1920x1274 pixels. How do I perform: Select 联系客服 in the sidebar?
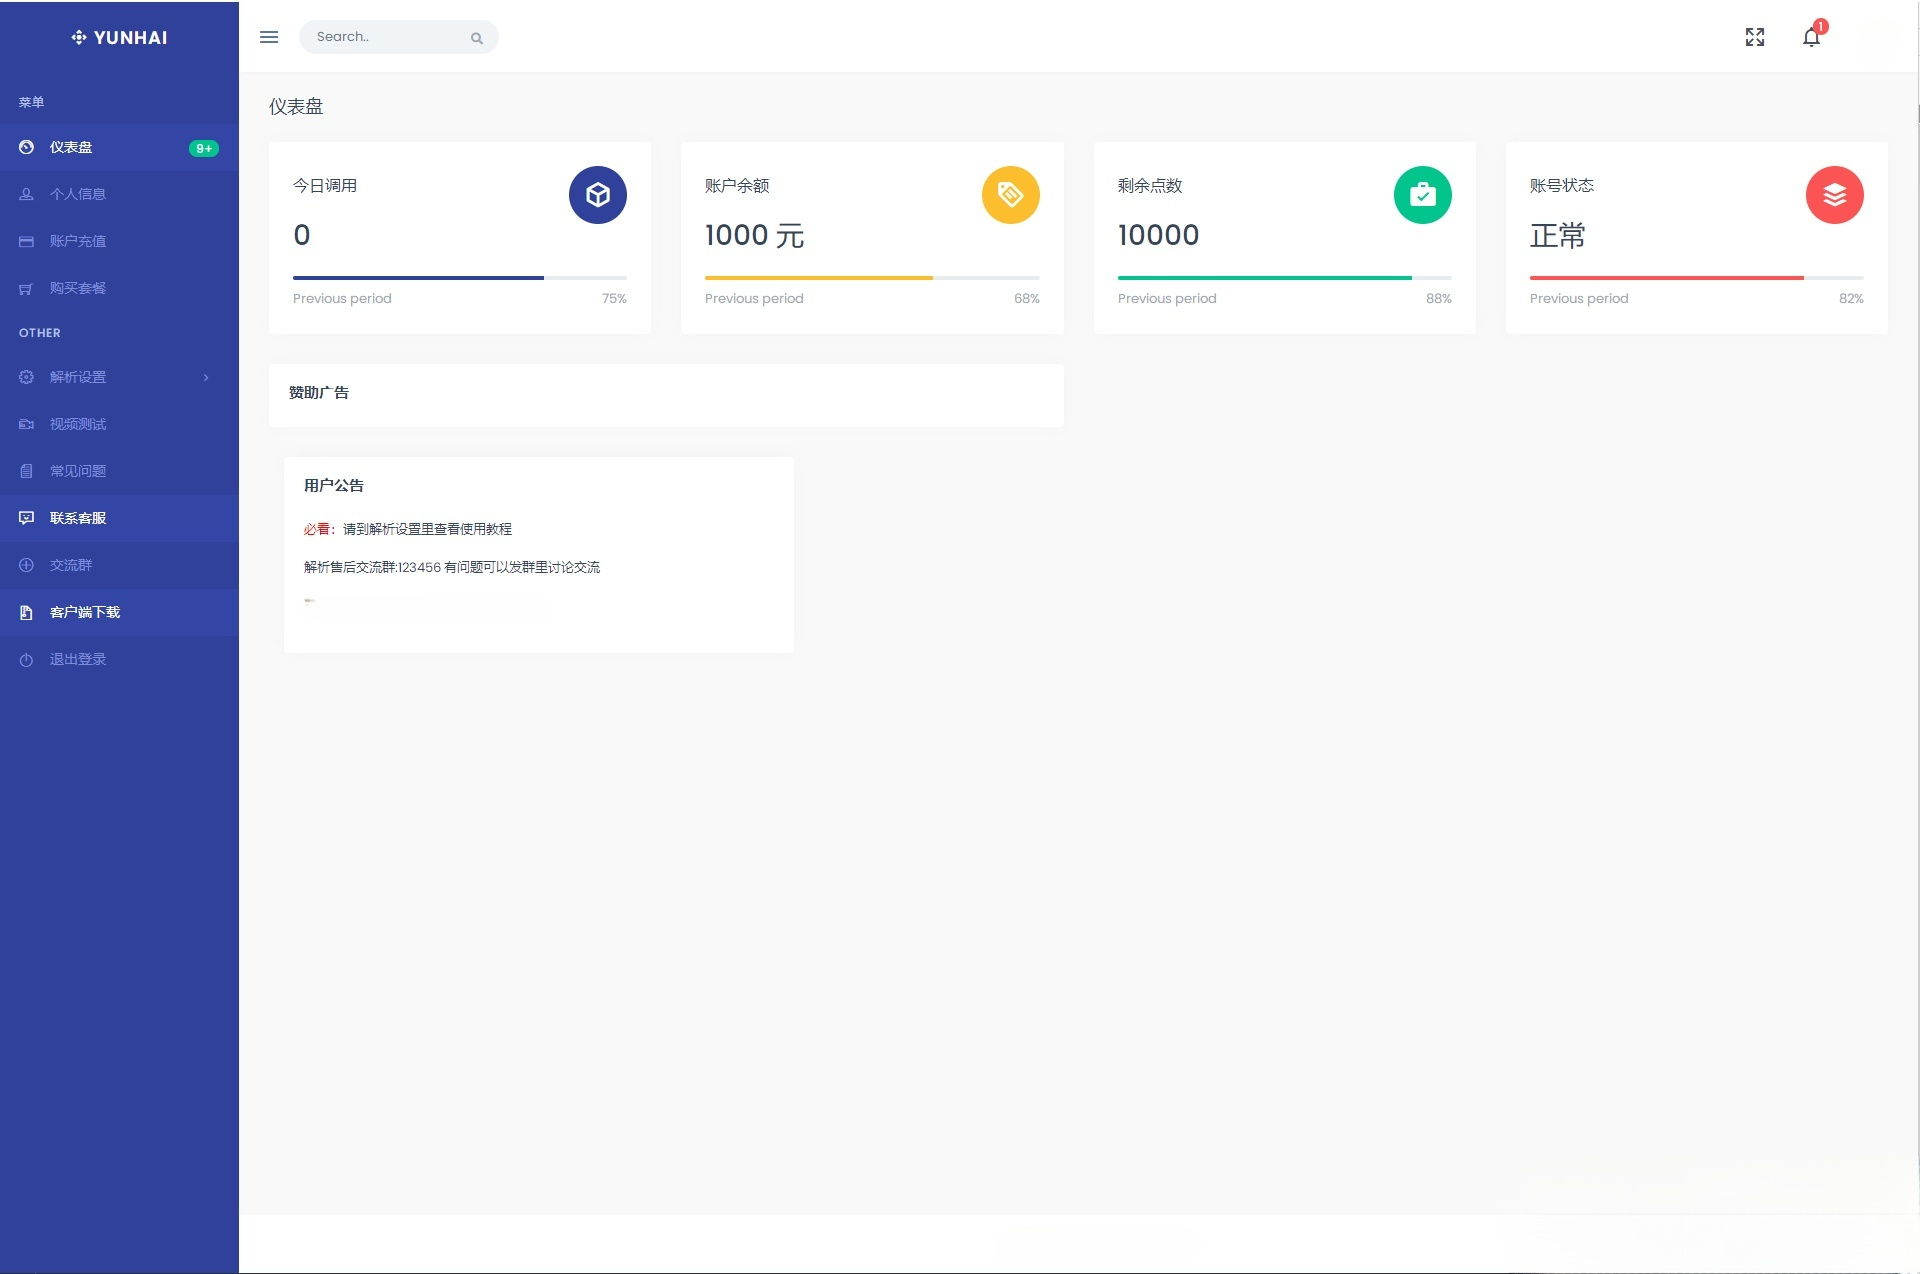[x=79, y=518]
